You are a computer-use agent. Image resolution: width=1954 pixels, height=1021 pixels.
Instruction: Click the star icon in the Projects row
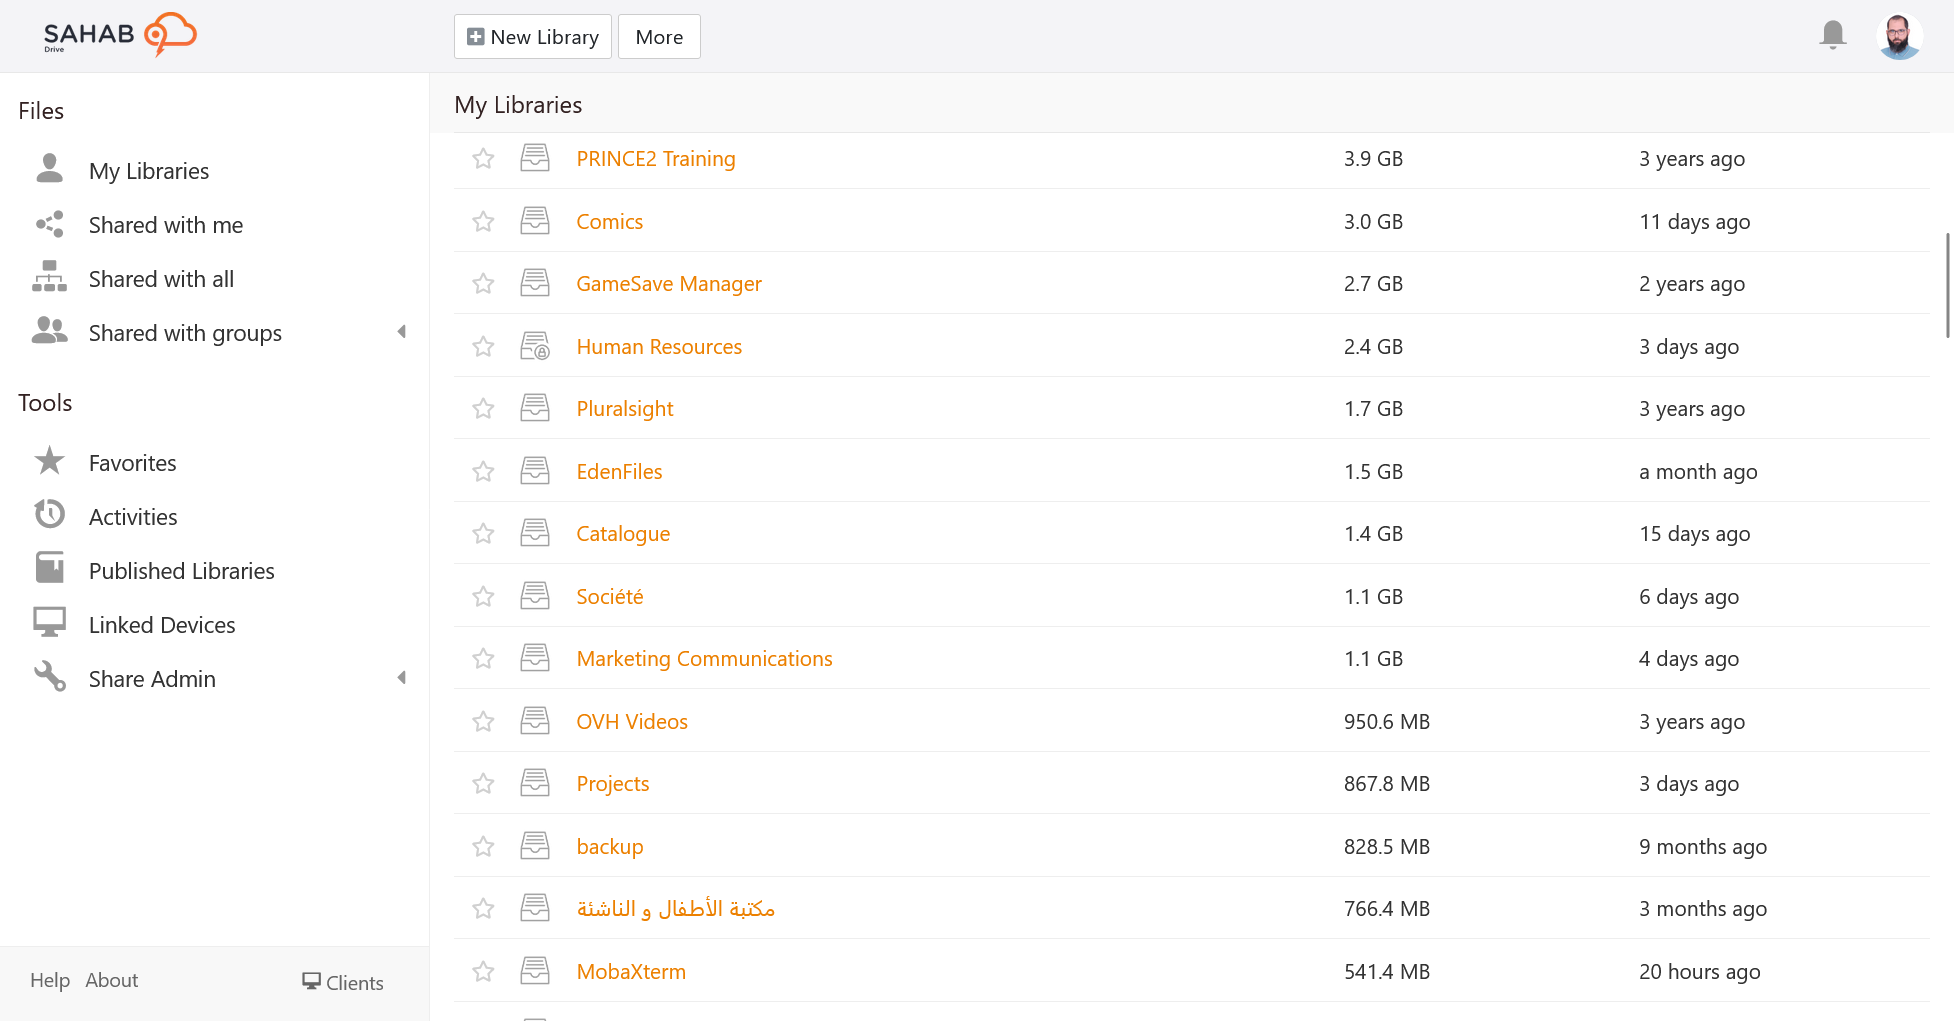(x=483, y=784)
